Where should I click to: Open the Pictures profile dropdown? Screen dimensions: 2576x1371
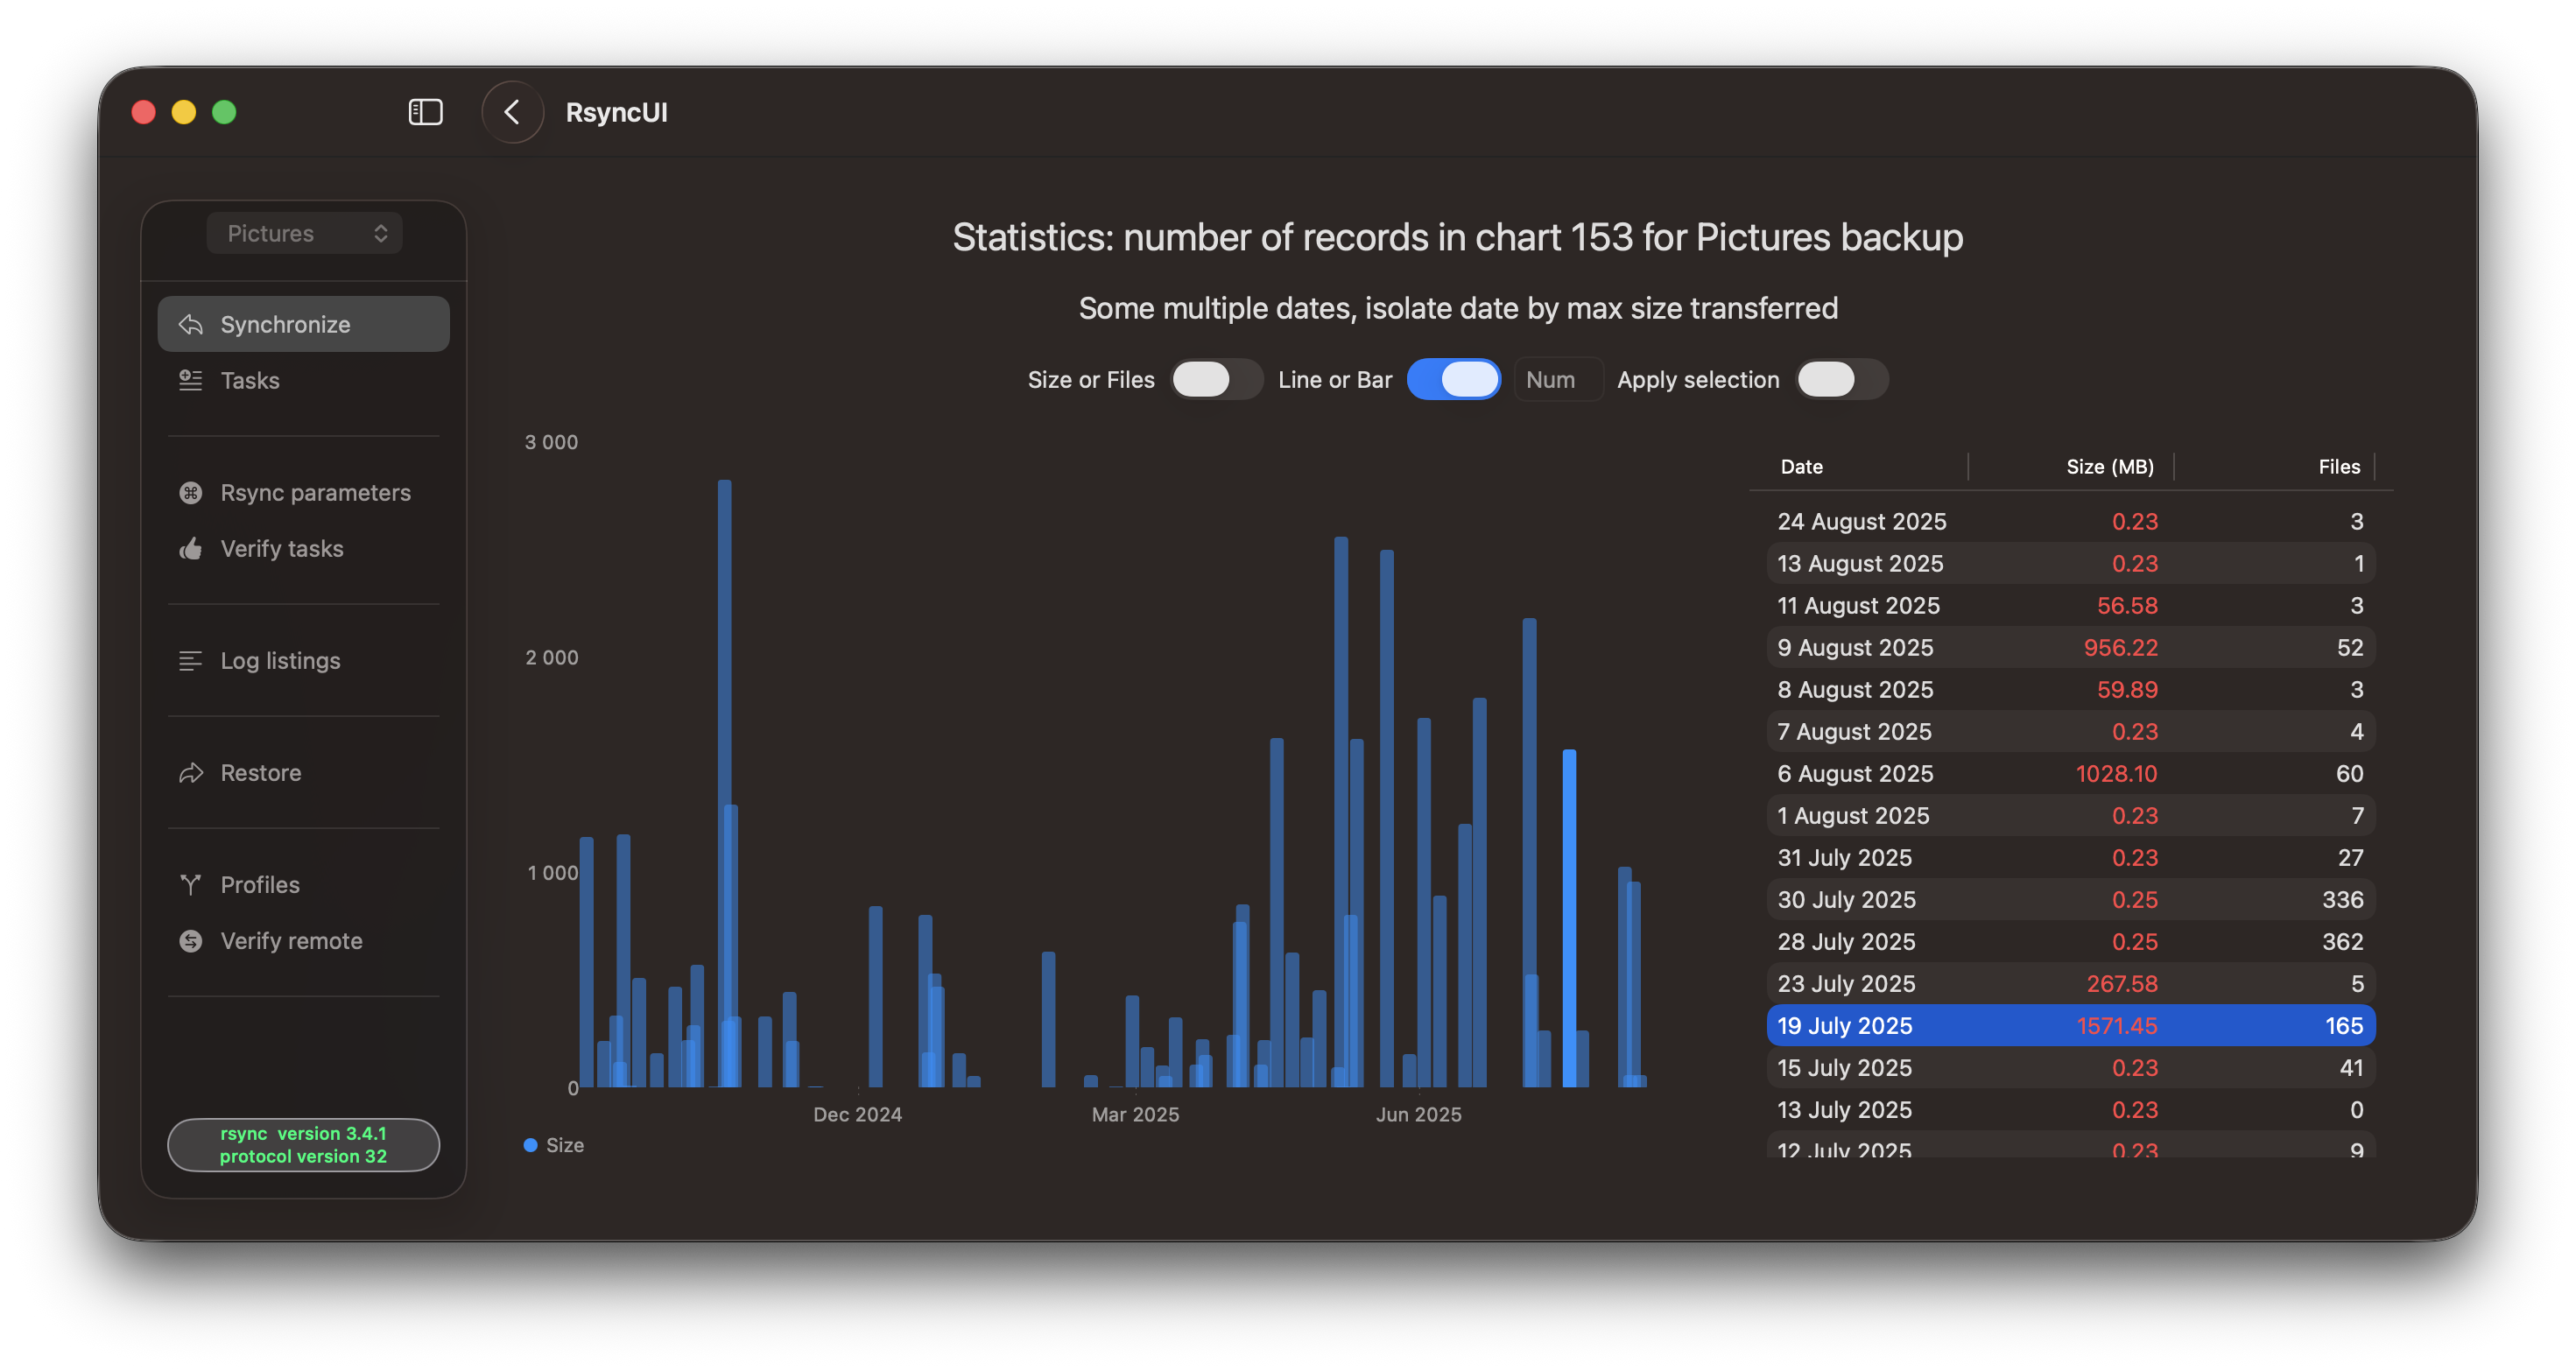pyautogui.click(x=305, y=233)
